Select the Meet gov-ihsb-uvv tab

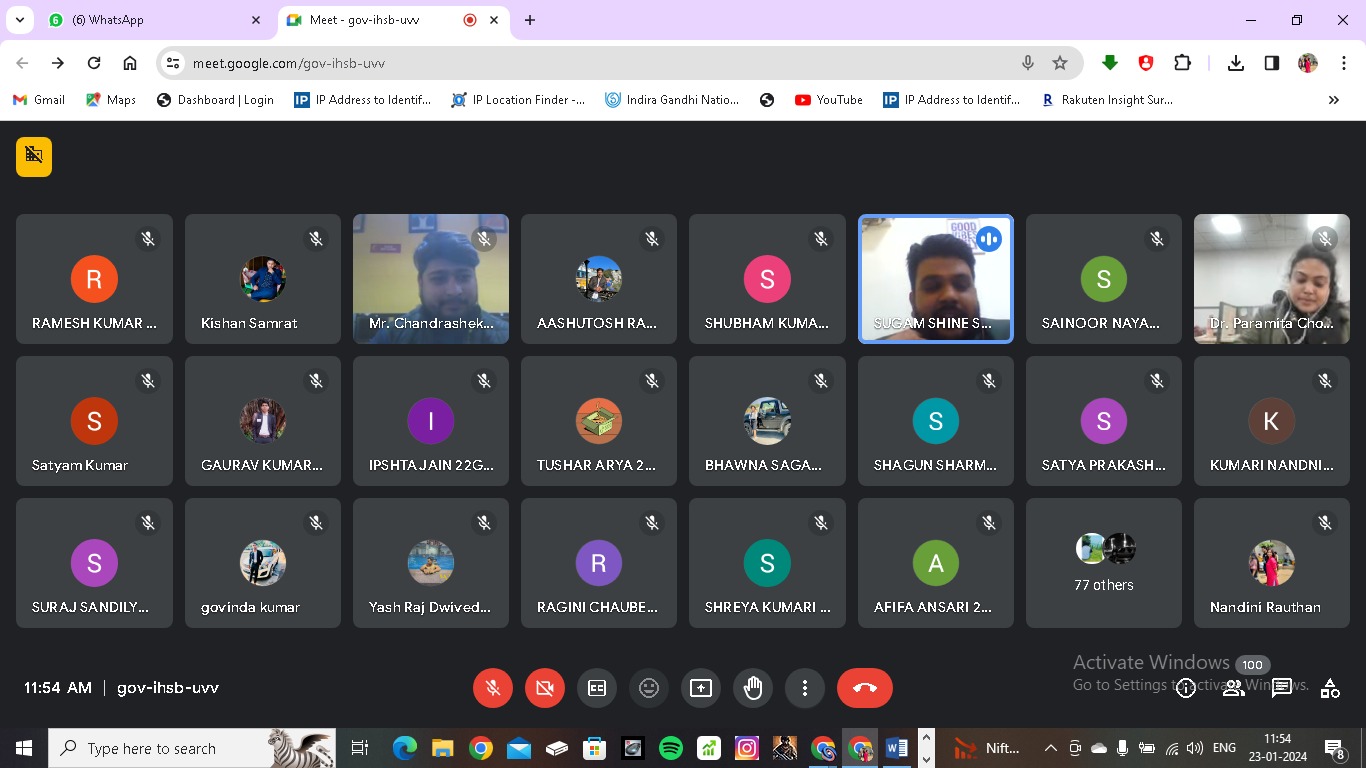tap(380, 20)
